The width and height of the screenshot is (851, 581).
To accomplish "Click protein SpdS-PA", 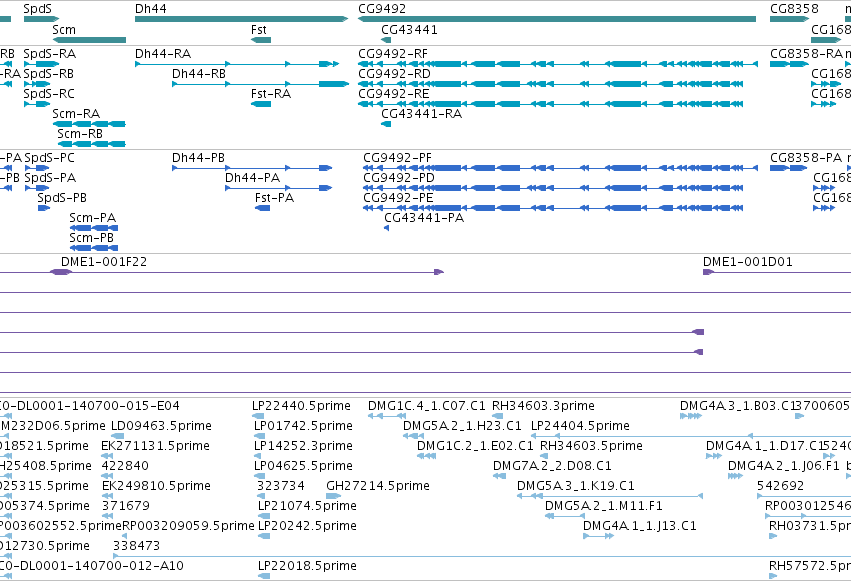I will tap(37, 188).
